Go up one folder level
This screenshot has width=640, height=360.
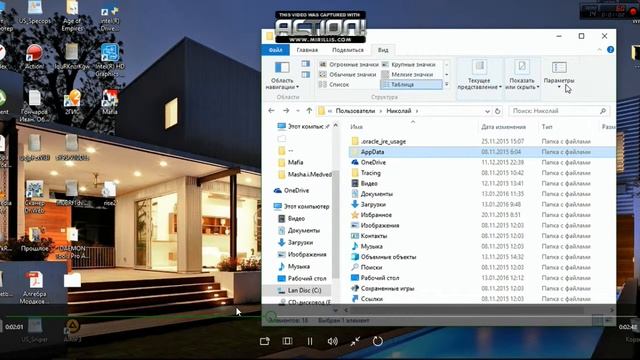(309, 111)
